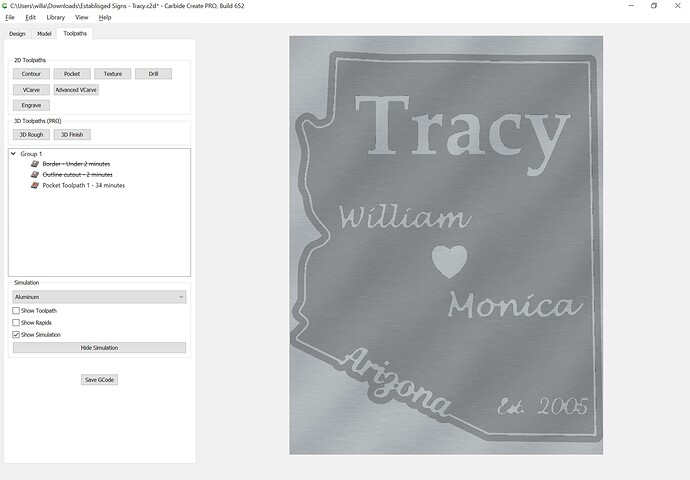Screen dimensions: 690x480
Task: Click the Border toolpath icon
Action: (x=35, y=164)
